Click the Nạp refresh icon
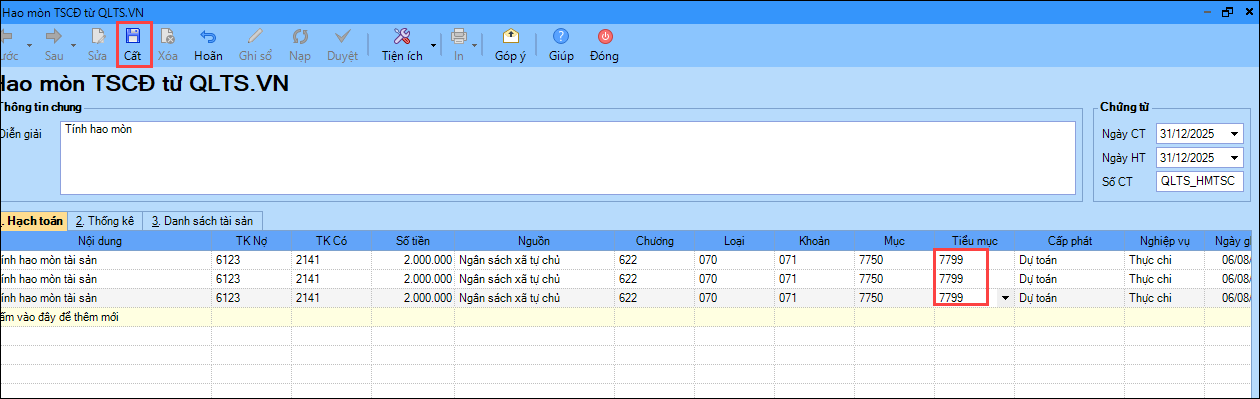Viewport: 1260px width, 399px height. 300,36
